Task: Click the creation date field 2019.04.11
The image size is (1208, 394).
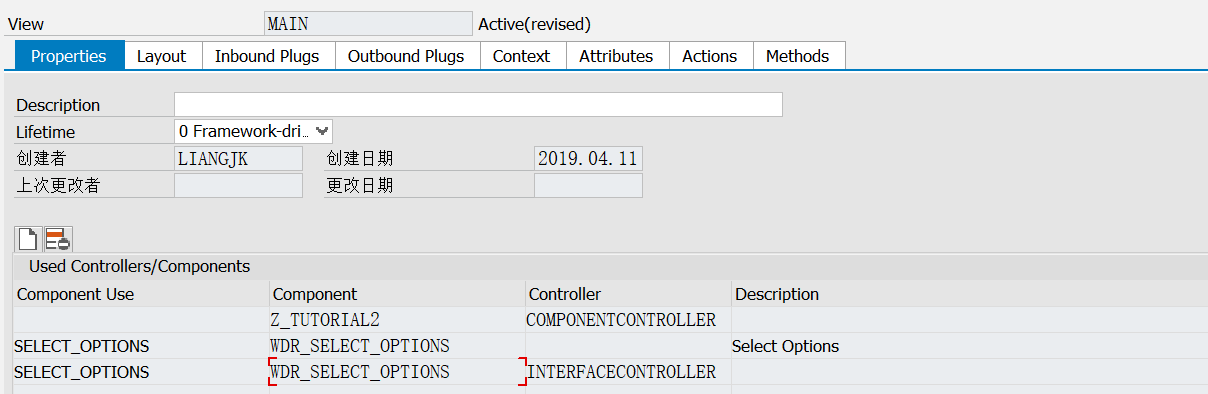Action: [x=588, y=158]
